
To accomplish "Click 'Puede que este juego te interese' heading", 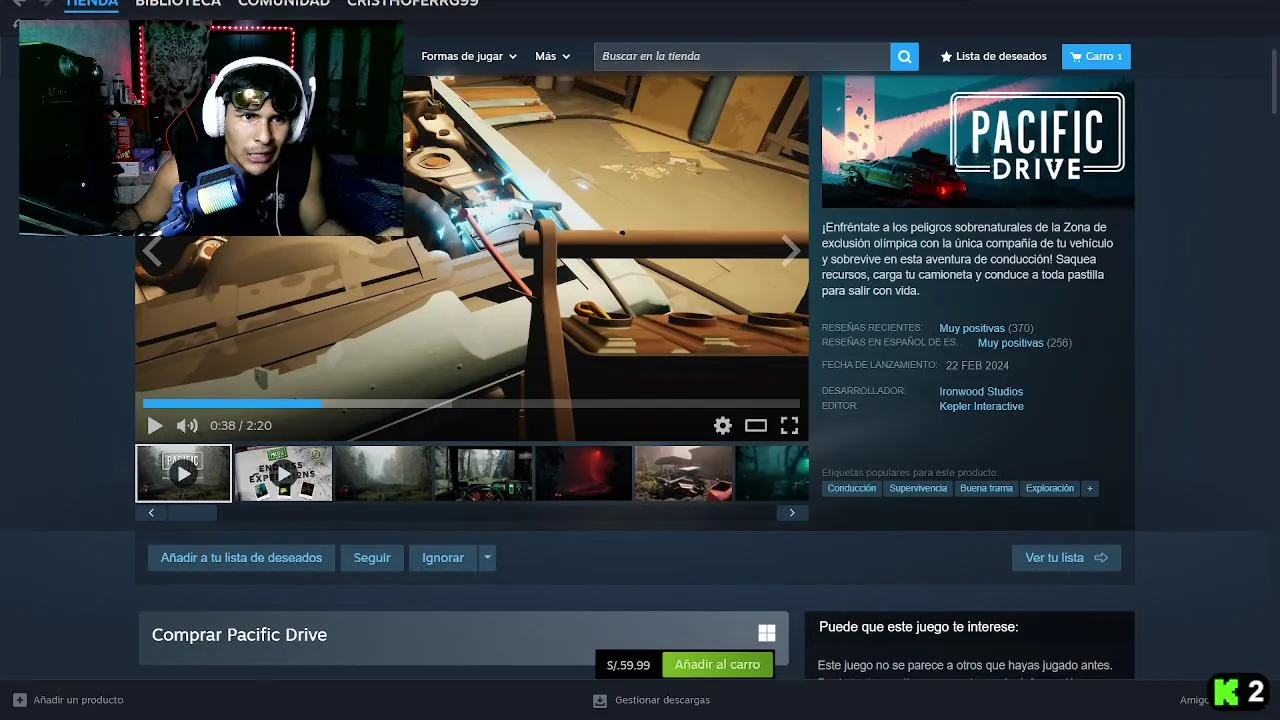I will click(918, 627).
